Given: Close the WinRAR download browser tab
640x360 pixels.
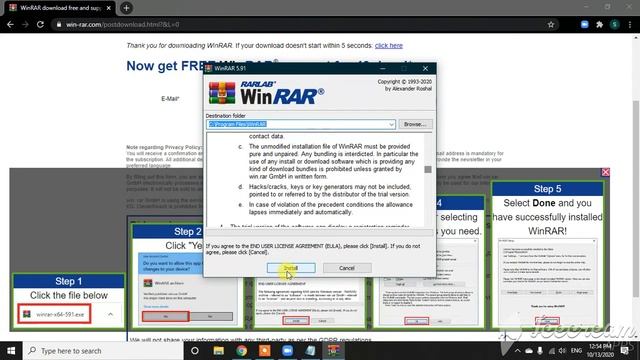Looking at the screenshot, I should pos(109,8).
